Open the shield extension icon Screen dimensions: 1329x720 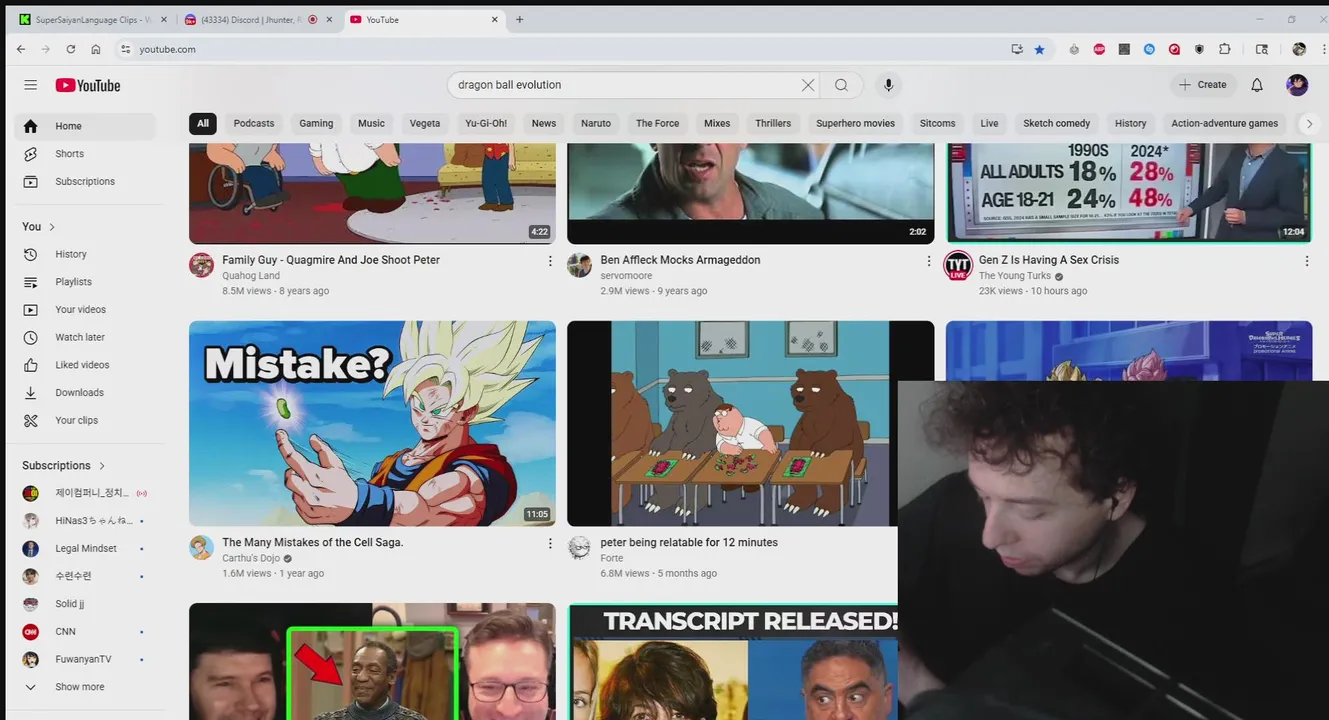(1200, 49)
